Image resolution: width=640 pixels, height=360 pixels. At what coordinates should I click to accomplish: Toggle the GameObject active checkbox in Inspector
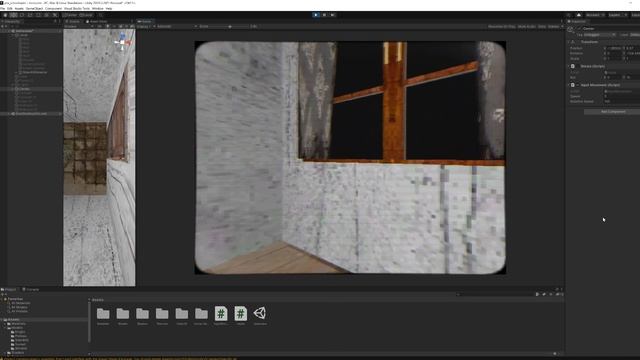[x=580, y=29]
